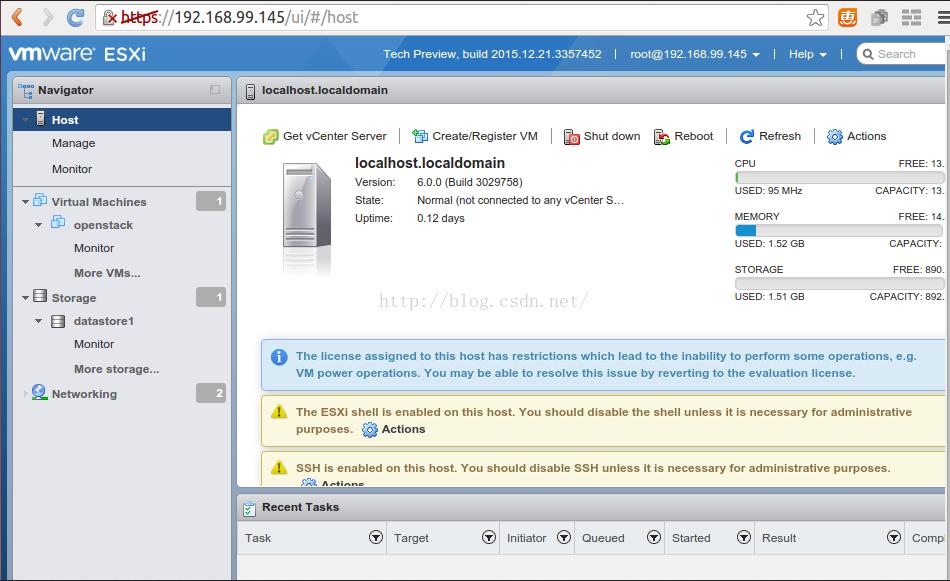This screenshot has width=950, height=581.
Task: Collapse the Storage tree node
Action: [25, 297]
